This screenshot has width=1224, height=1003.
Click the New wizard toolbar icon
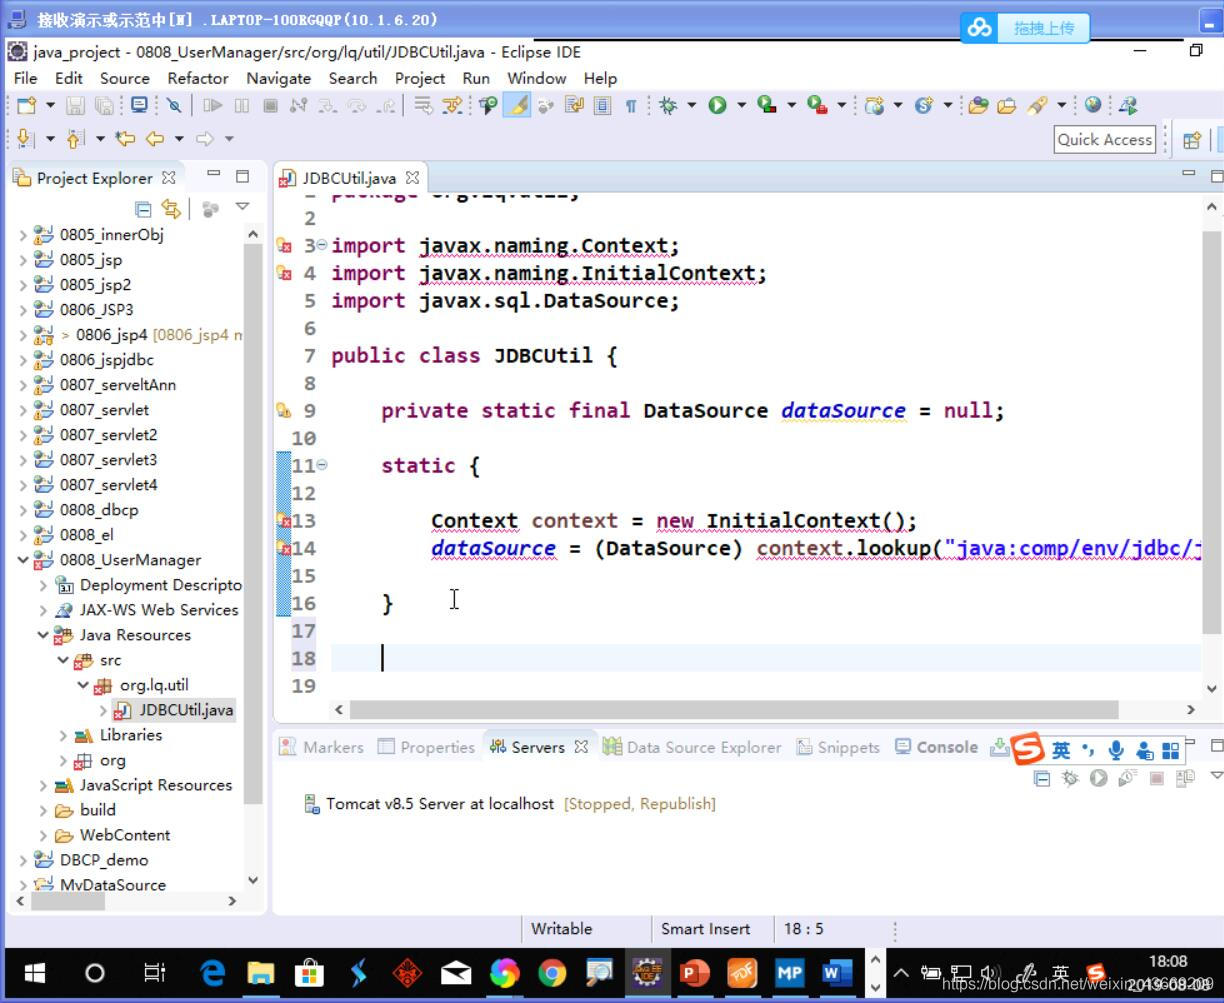[27, 105]
